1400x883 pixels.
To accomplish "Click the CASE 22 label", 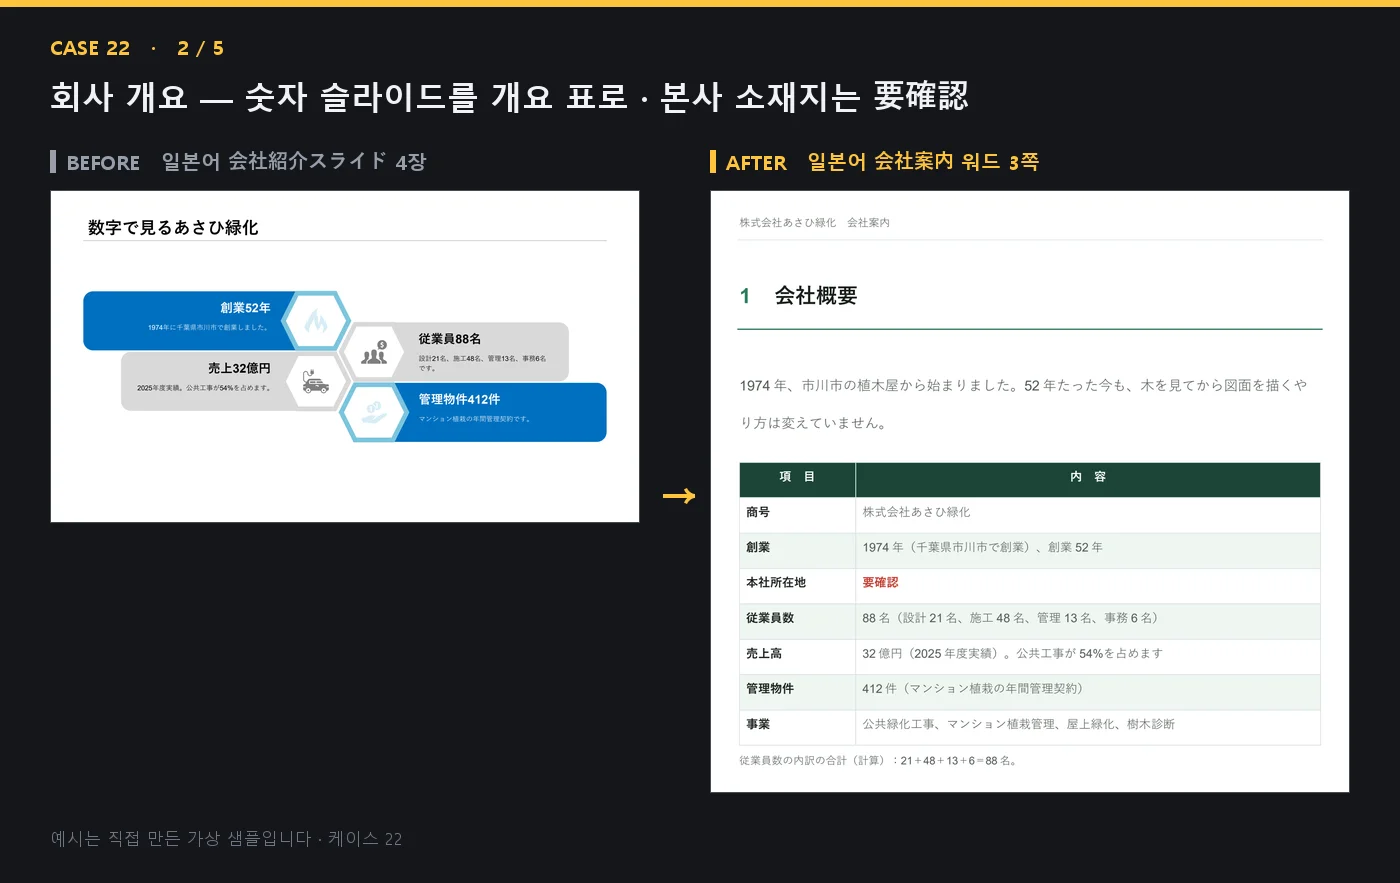I will coord(90,48).
